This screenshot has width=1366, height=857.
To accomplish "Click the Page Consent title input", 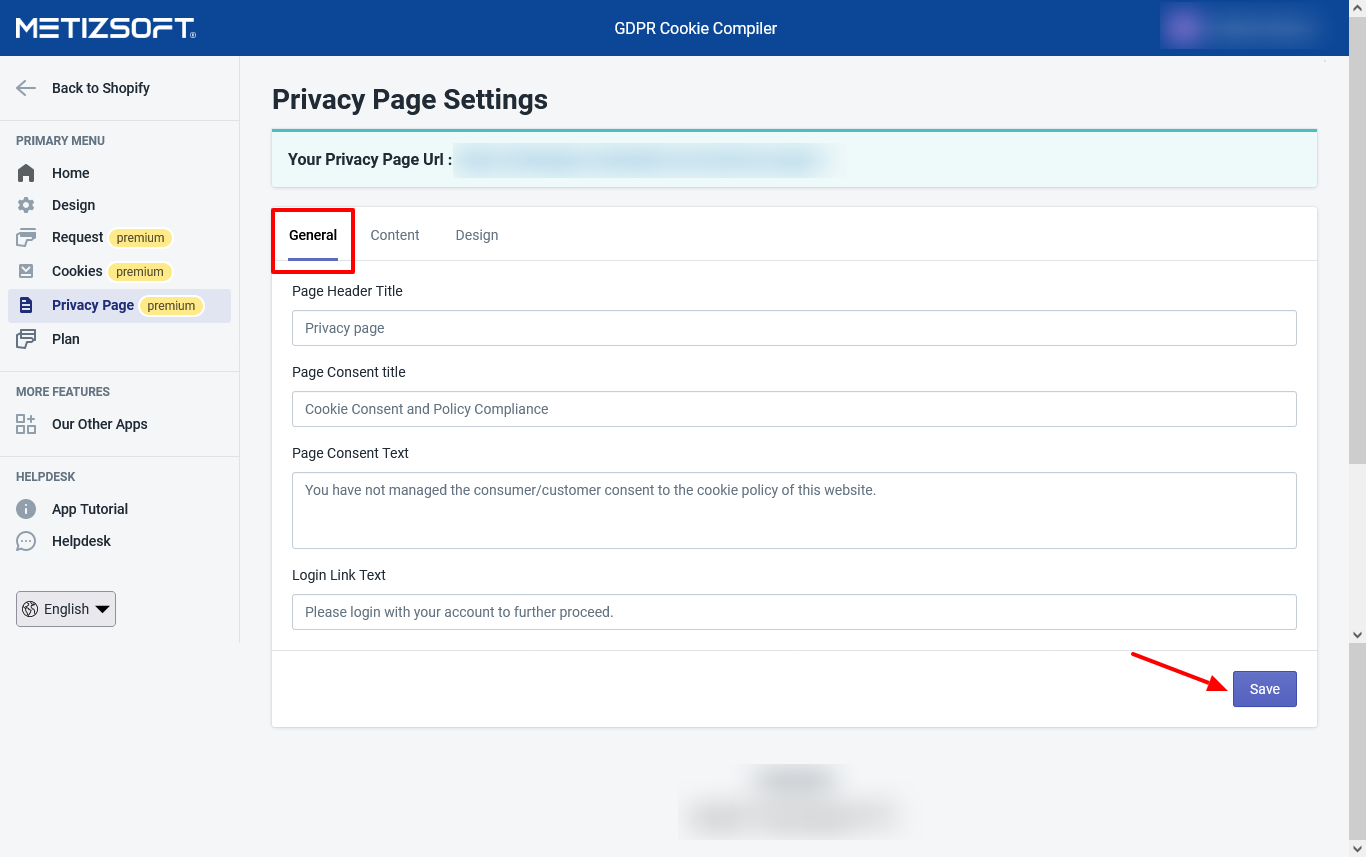I will pos(793,409).
